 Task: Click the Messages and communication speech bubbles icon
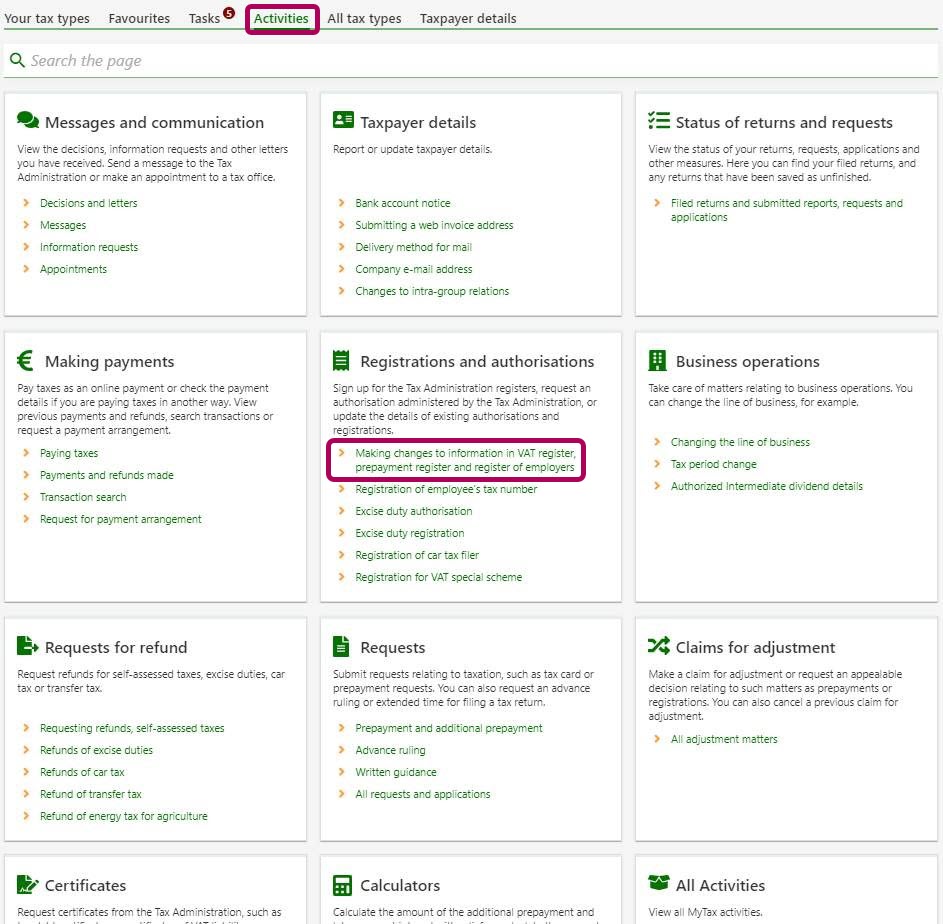point(28,121)
